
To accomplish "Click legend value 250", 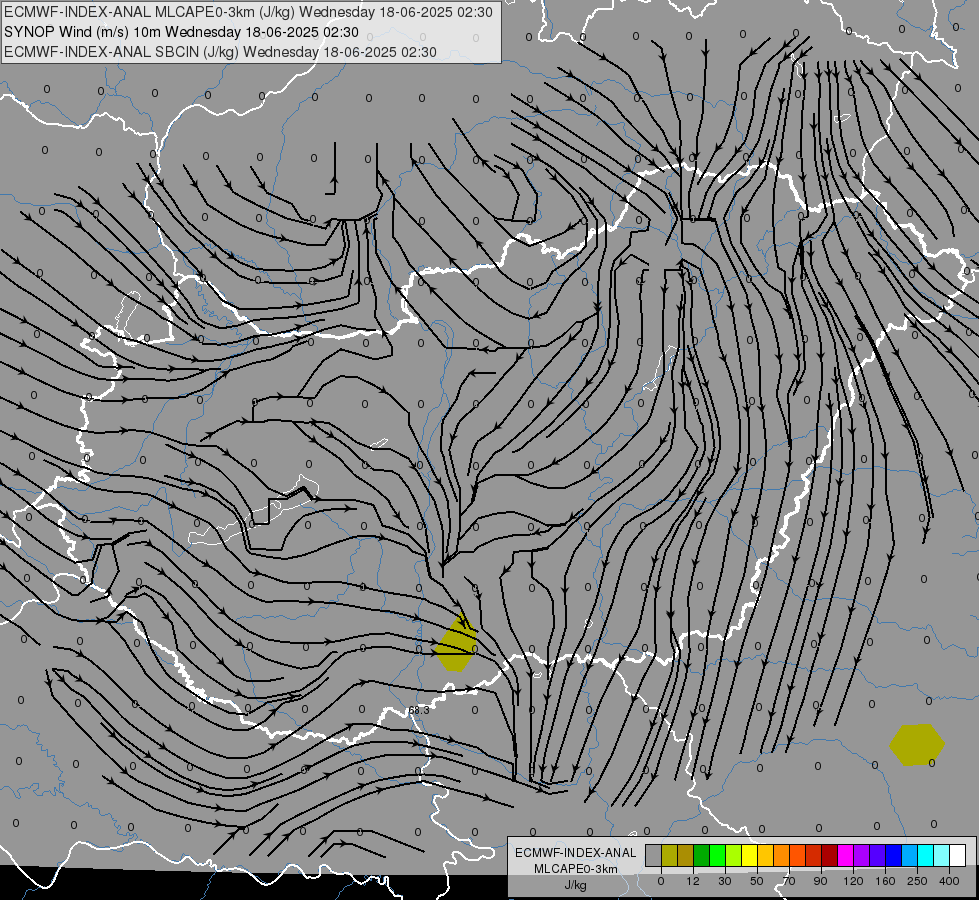I will (917, 881).
